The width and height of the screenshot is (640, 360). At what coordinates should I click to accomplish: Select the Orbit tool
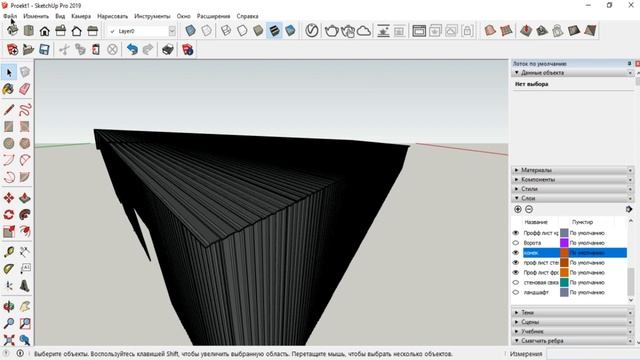9,307
